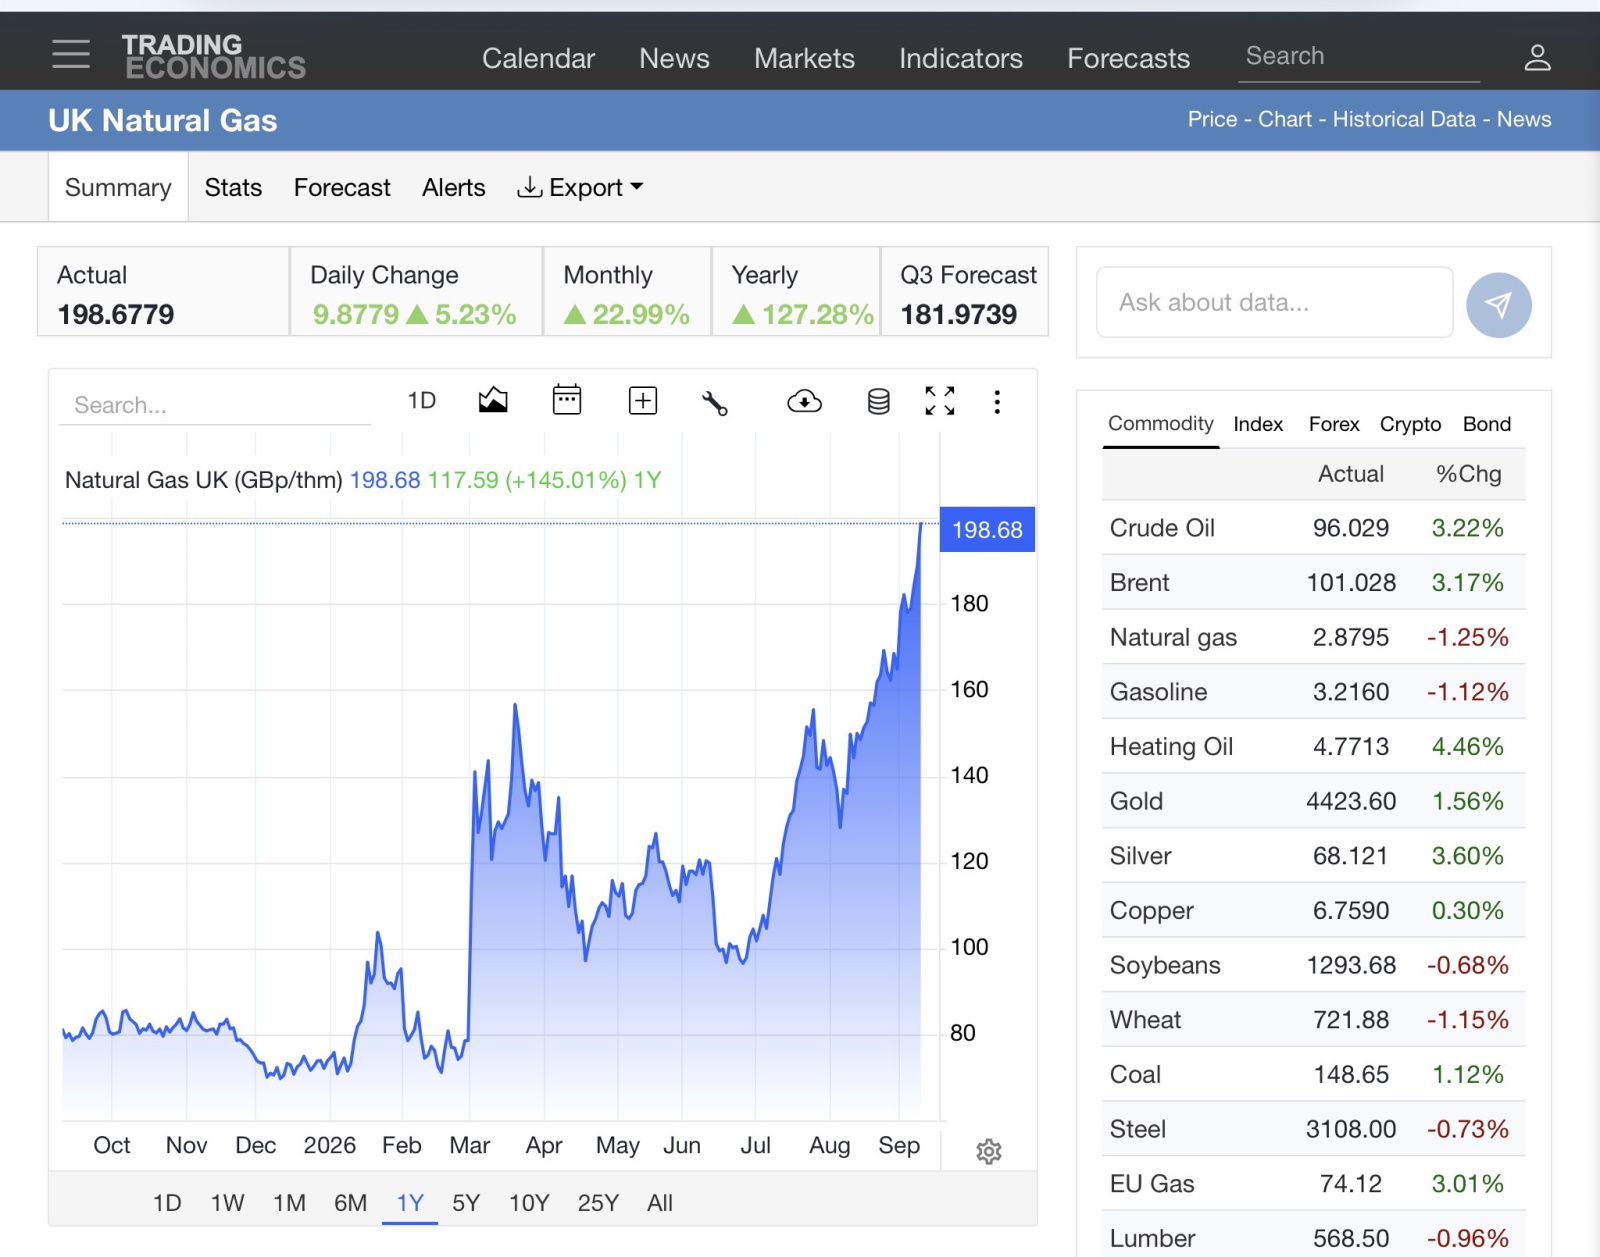Image resolution: width=1600 pixels, height=1257 pixels.
Task: Select the Crypto markets tab
Action: coord(1410,424)
